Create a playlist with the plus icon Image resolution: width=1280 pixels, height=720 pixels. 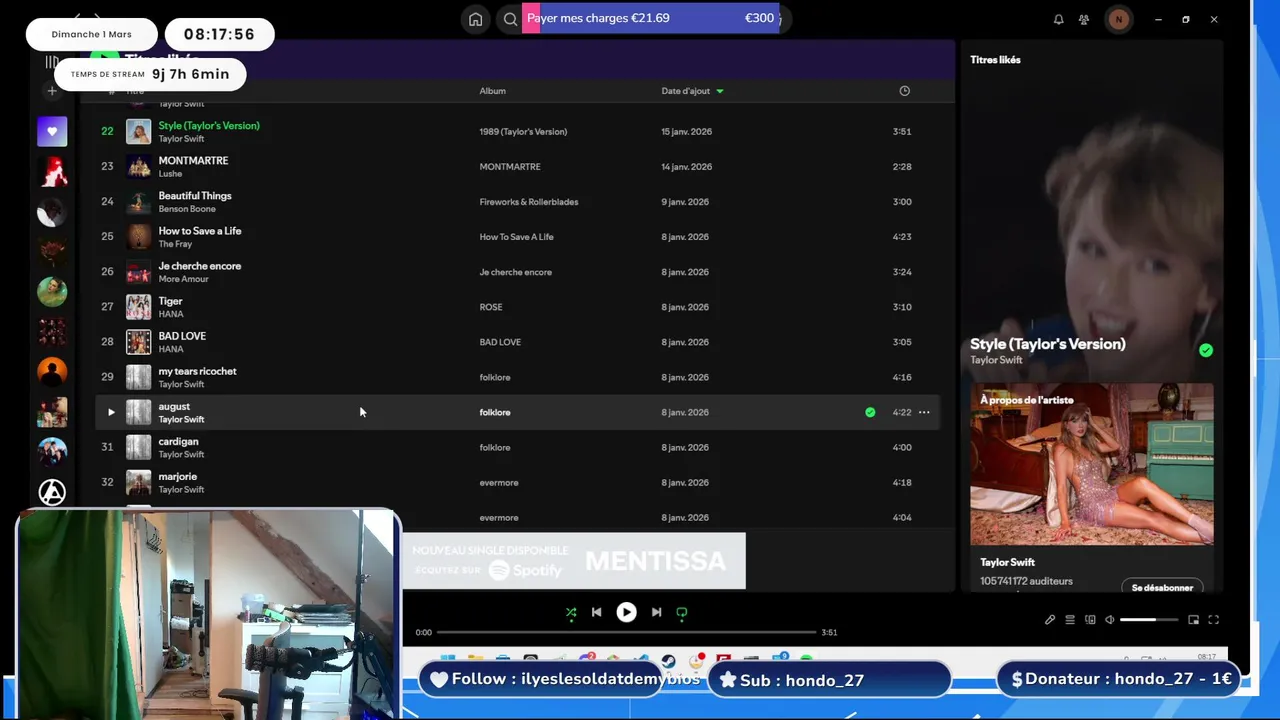coord(52,91)
